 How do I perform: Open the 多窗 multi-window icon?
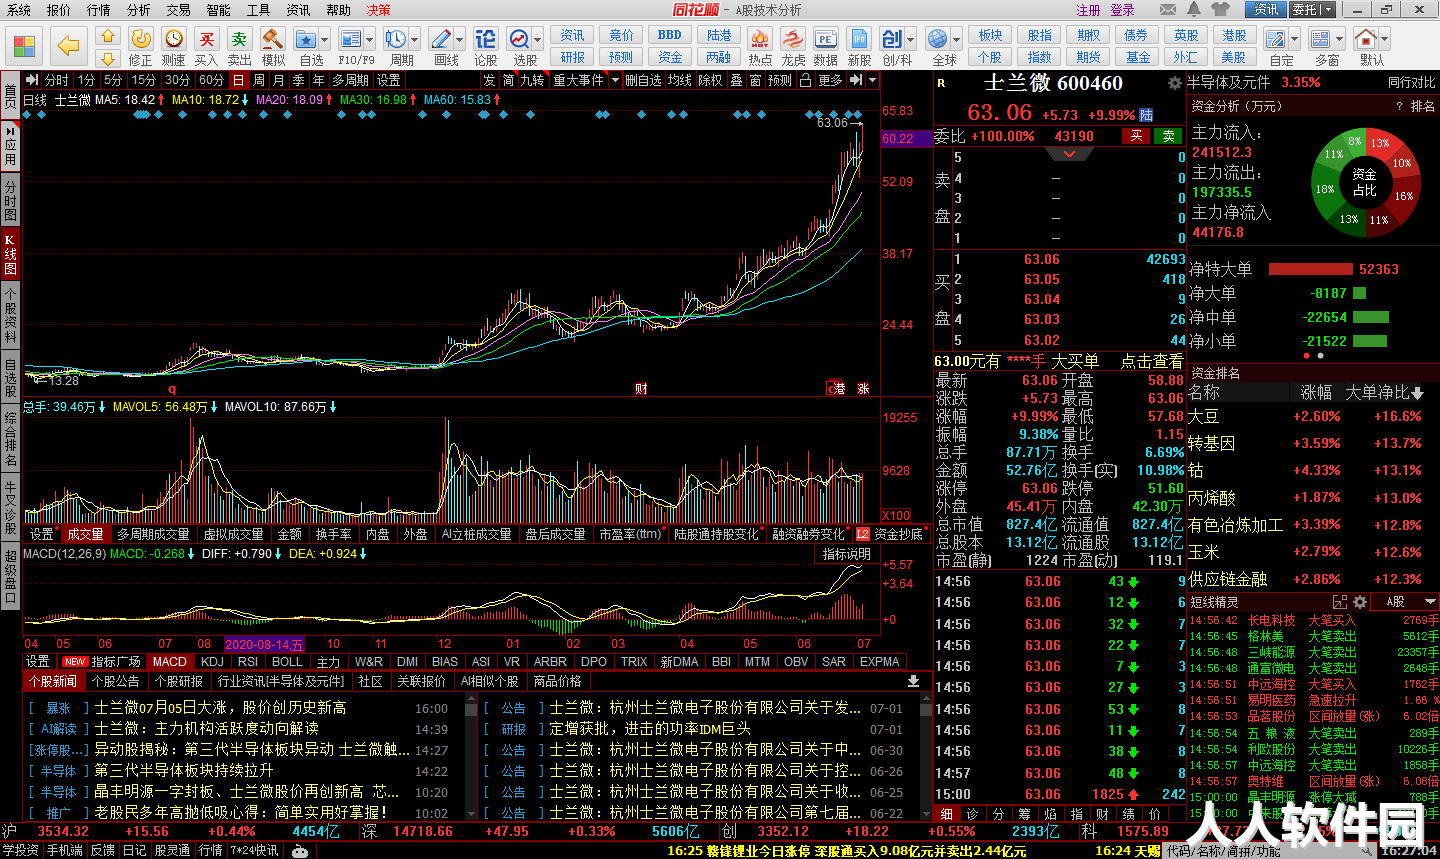click(x=1321, y=39)
